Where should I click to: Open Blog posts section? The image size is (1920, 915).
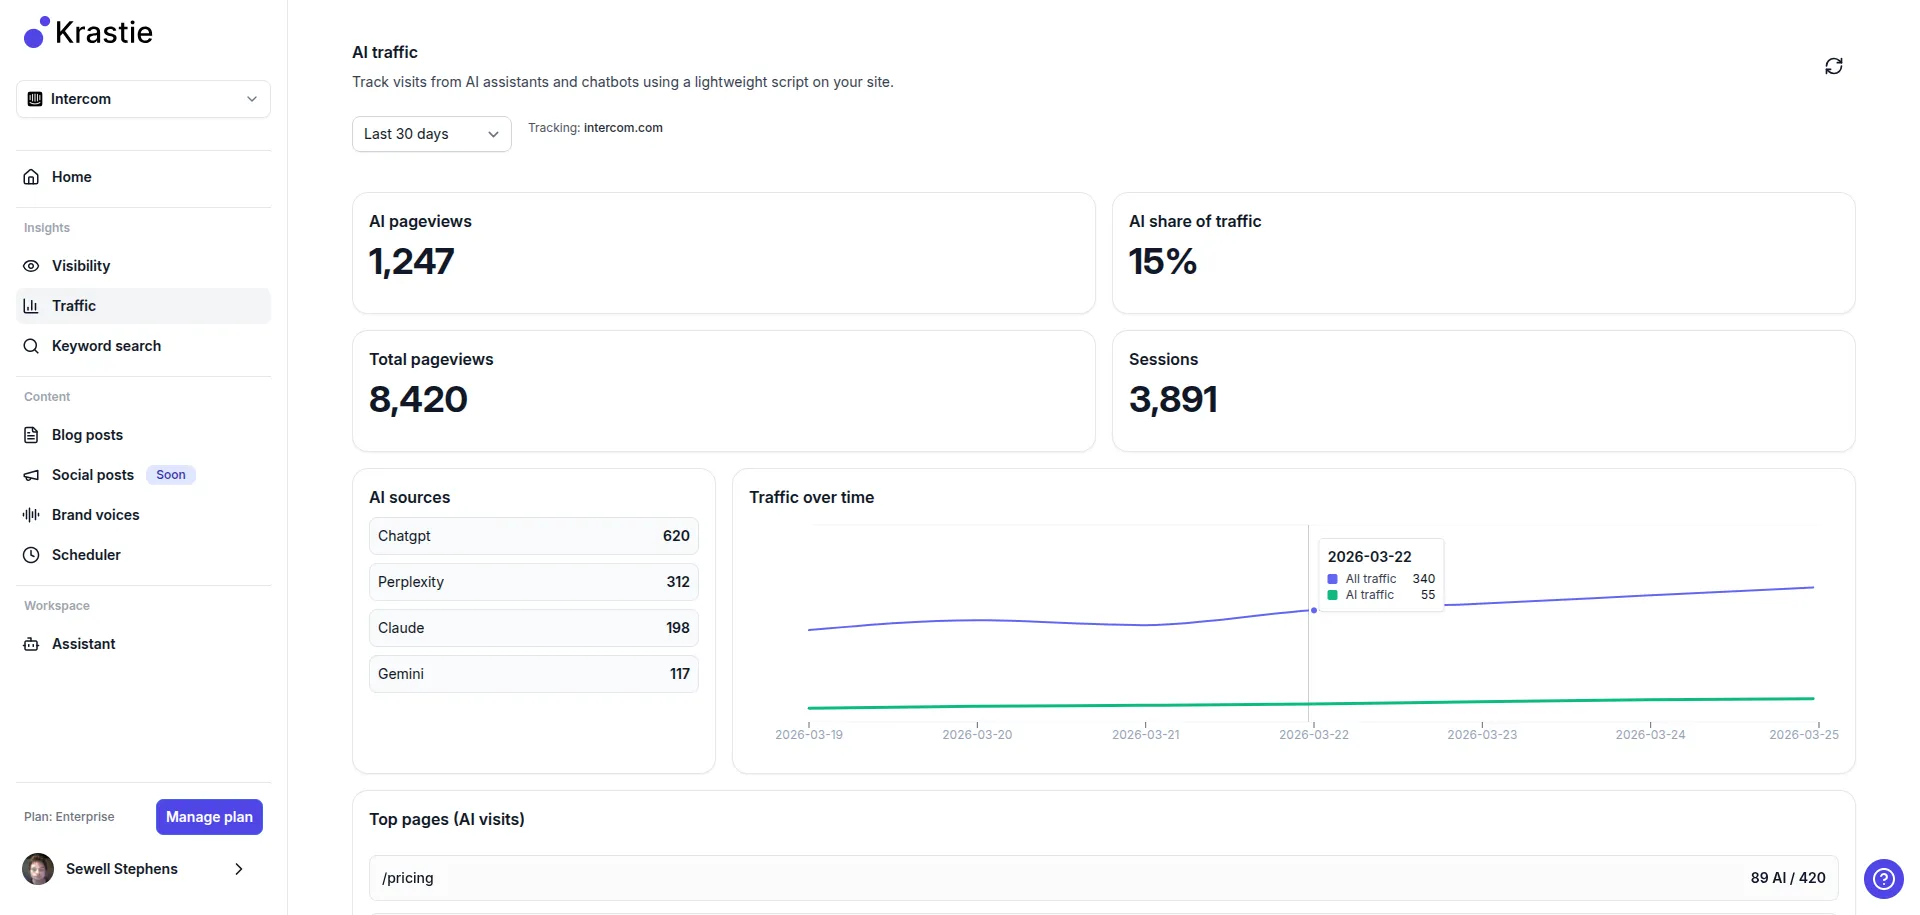[143, 435]
